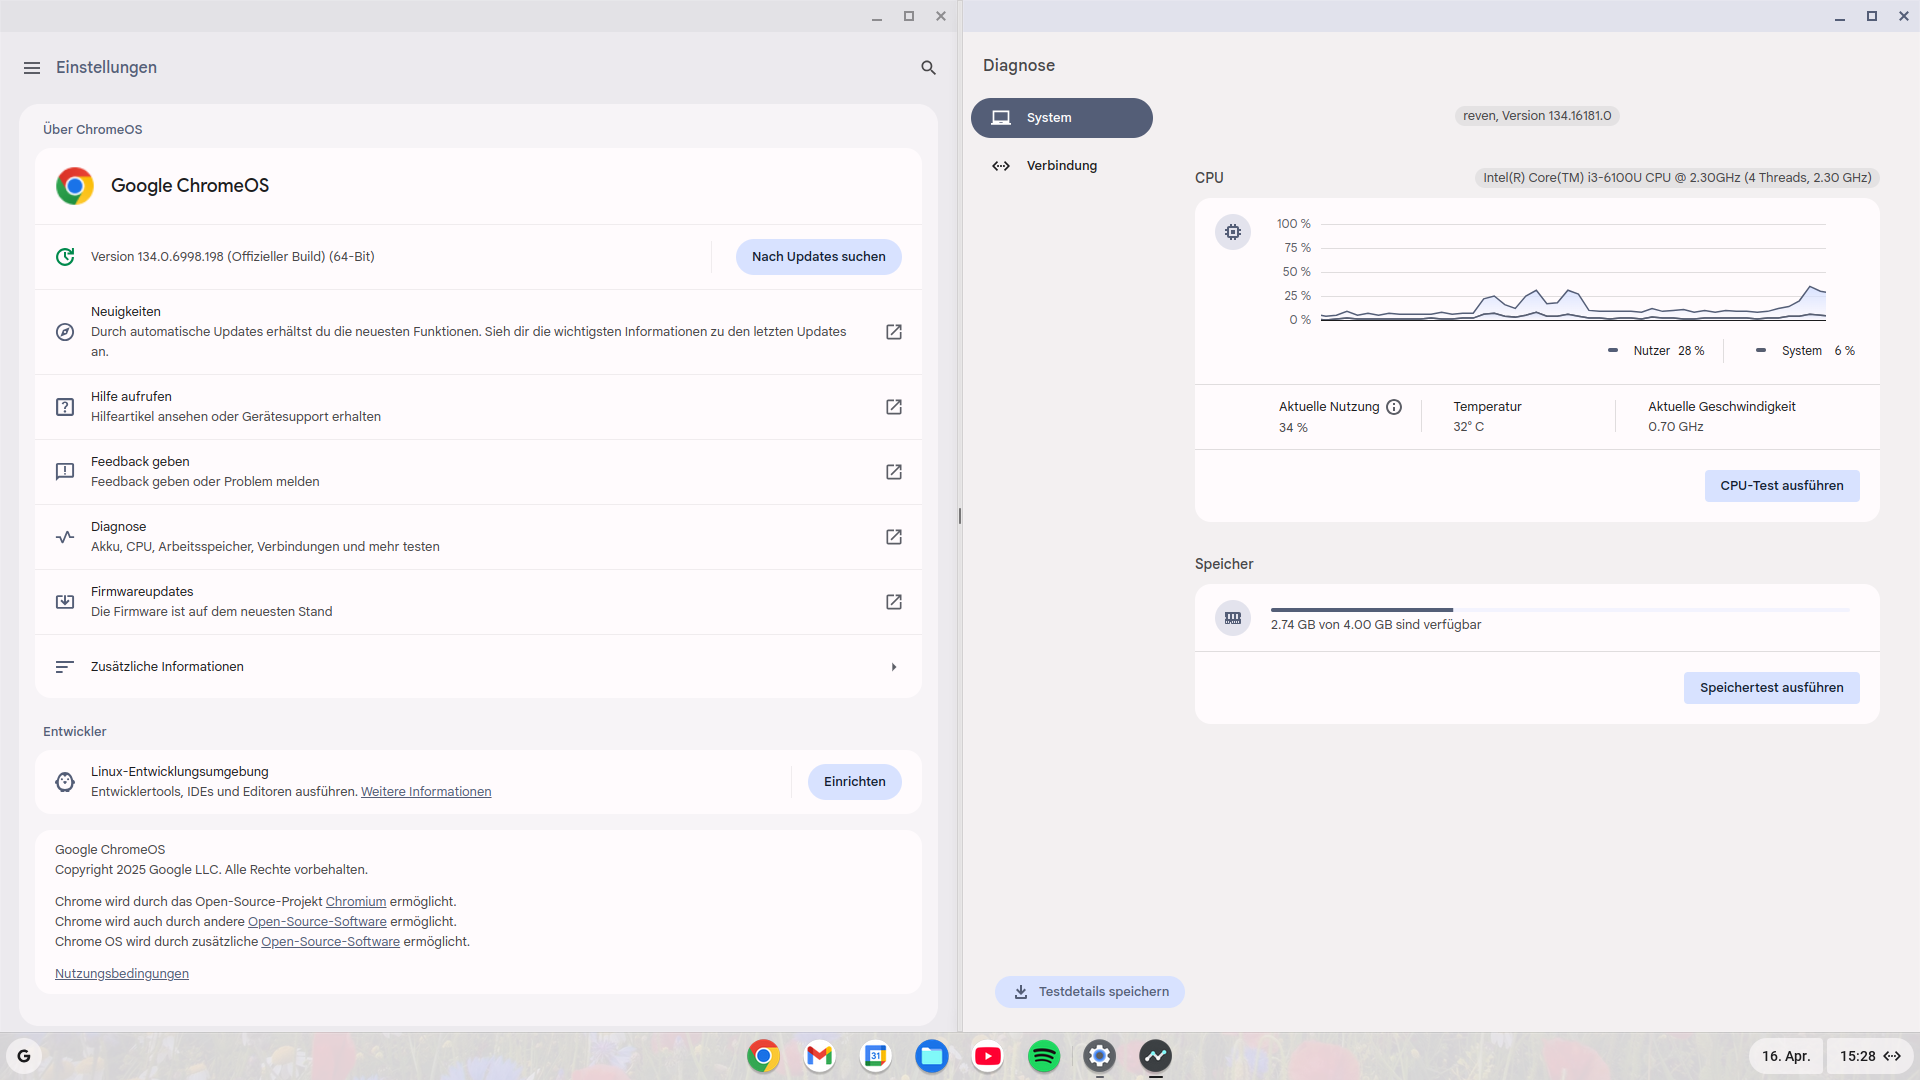Click the Weitere Informationen link
This screenshot has height=1080, width=1920.
pos(426,792)
